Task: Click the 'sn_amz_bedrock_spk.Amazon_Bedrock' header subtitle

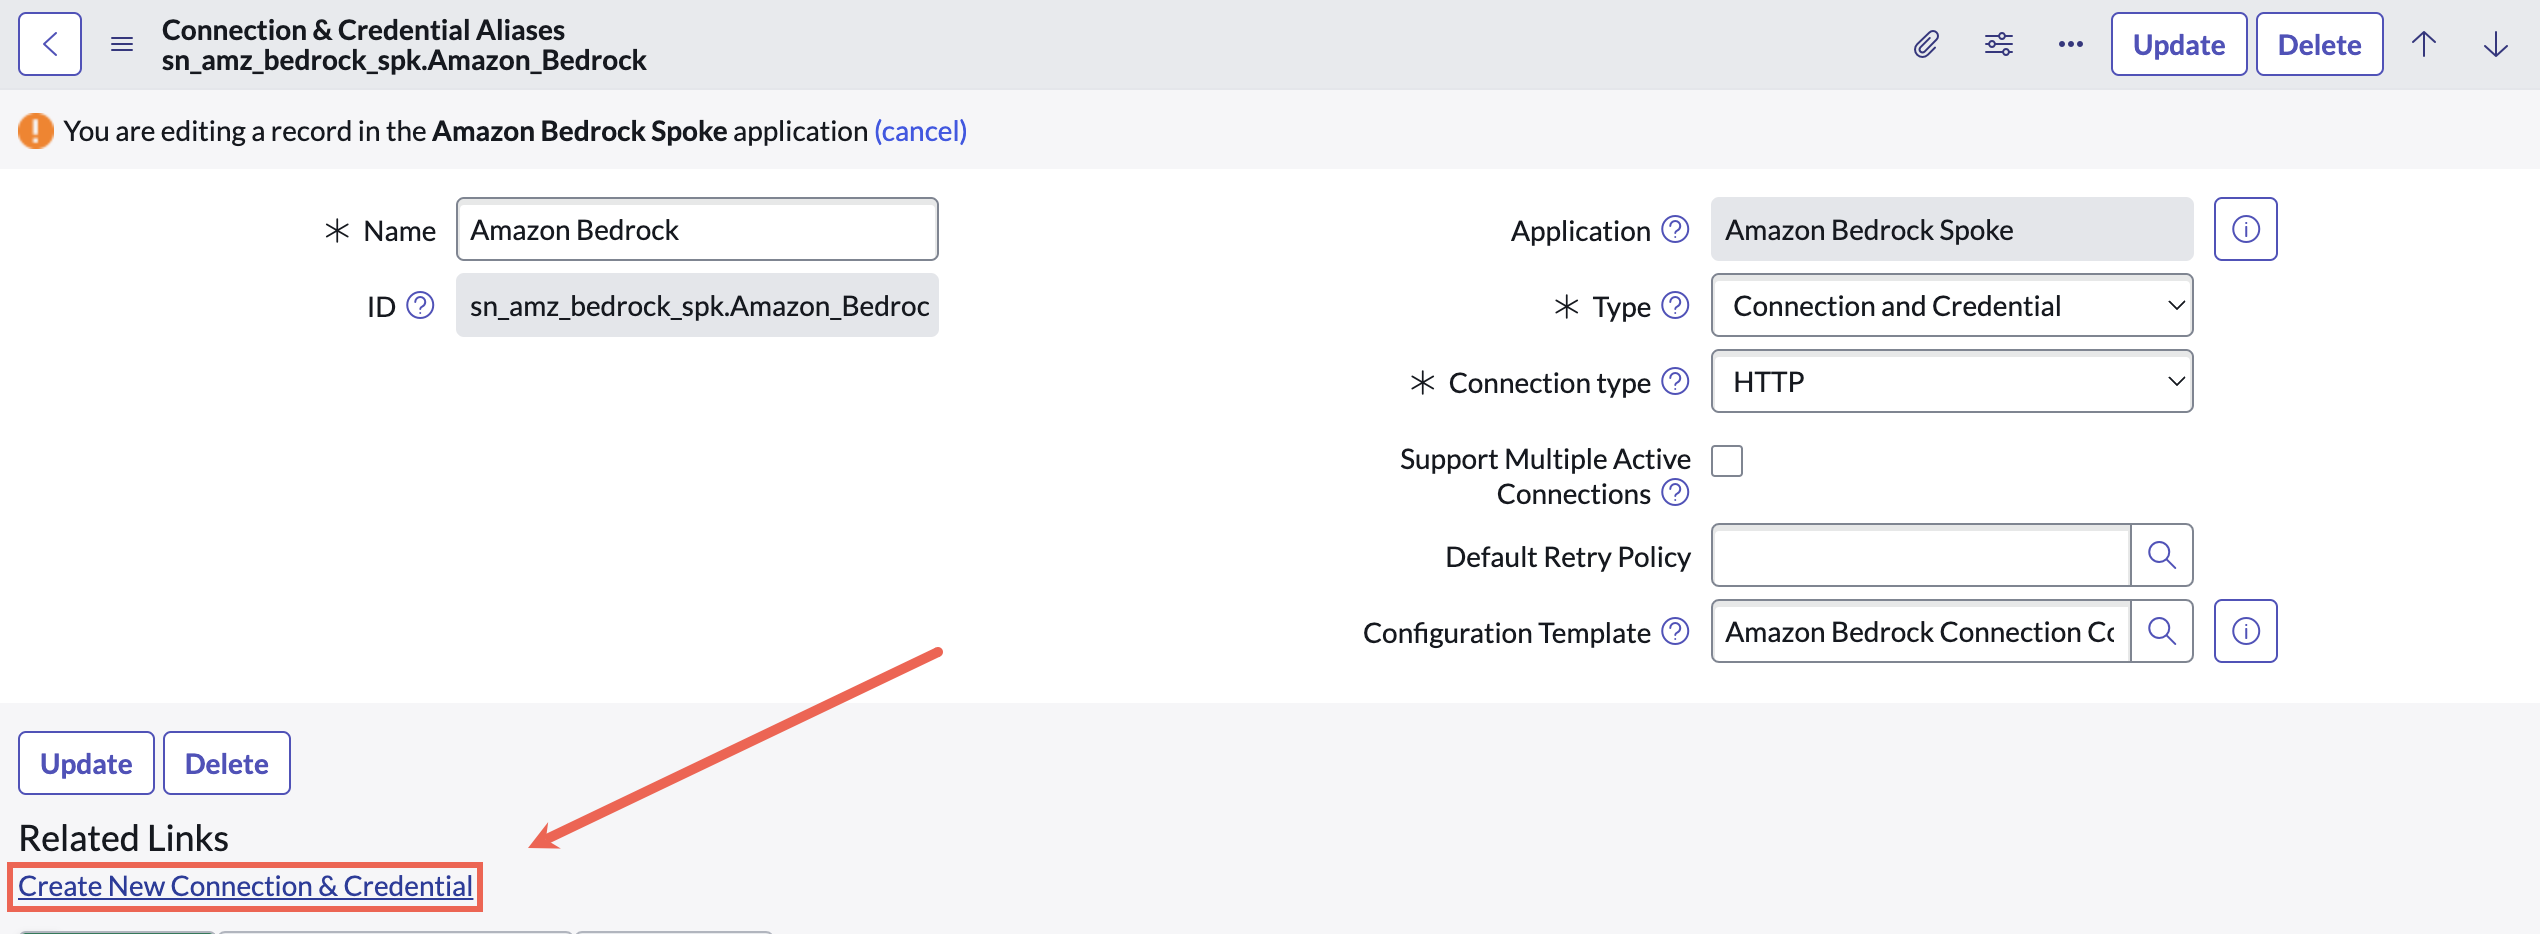Action: (x=404, y=60)
